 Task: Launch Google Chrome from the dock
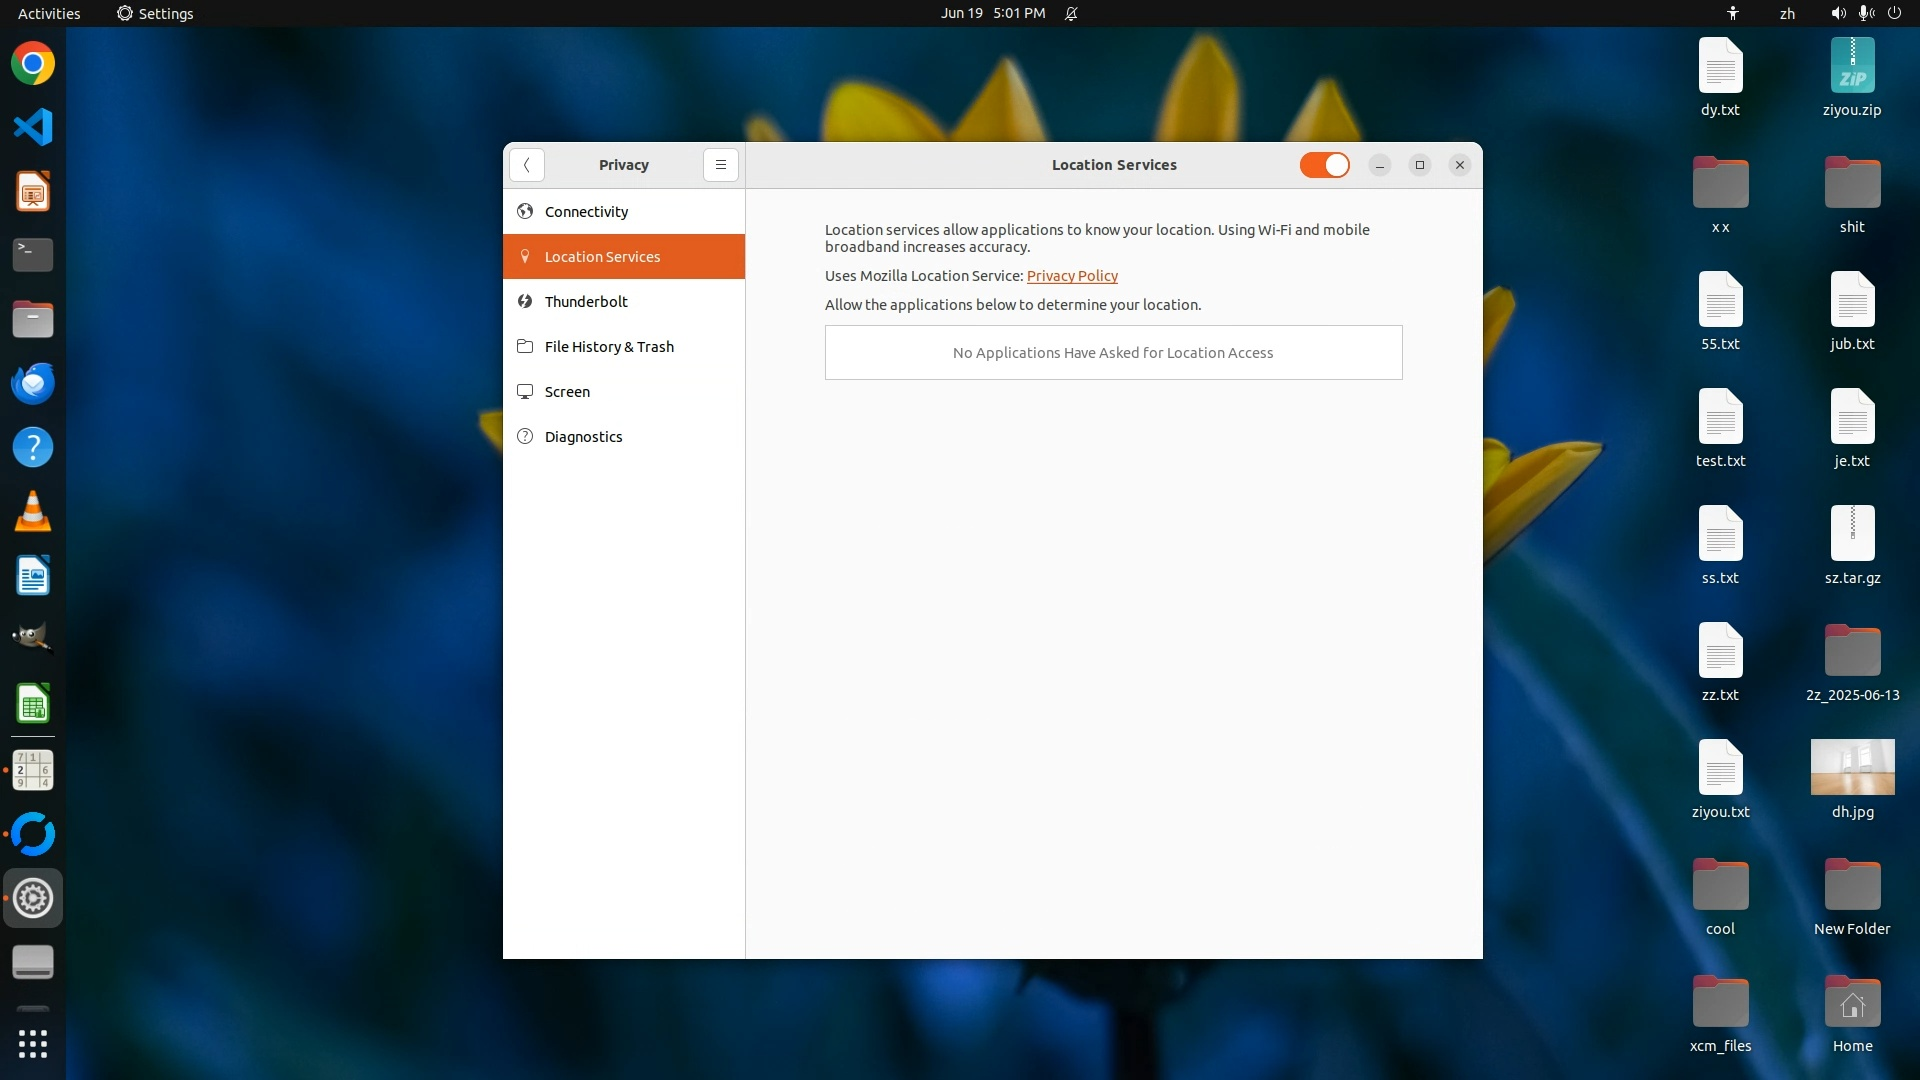pyautogui.click(x=33, y=64)
